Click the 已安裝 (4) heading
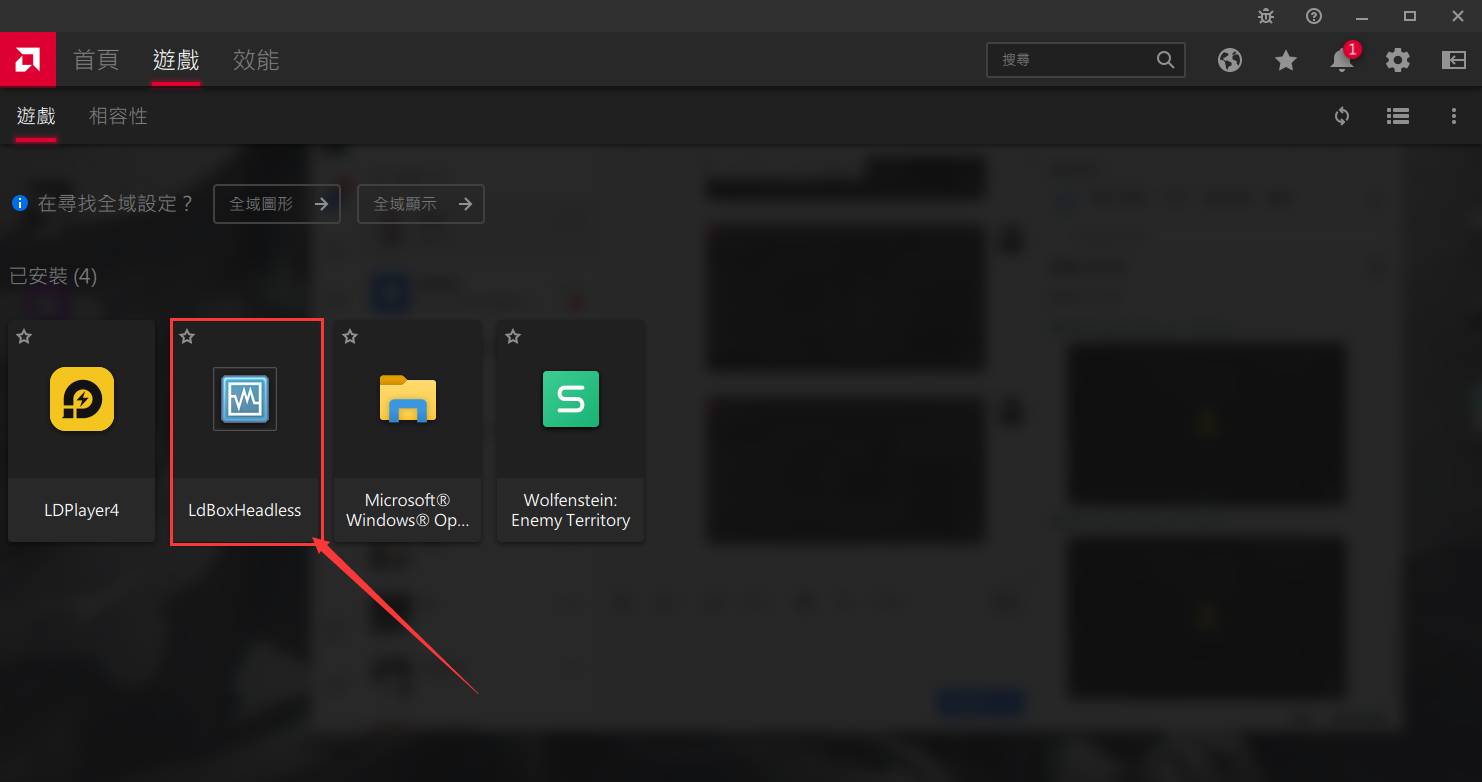 pos(54,276)
